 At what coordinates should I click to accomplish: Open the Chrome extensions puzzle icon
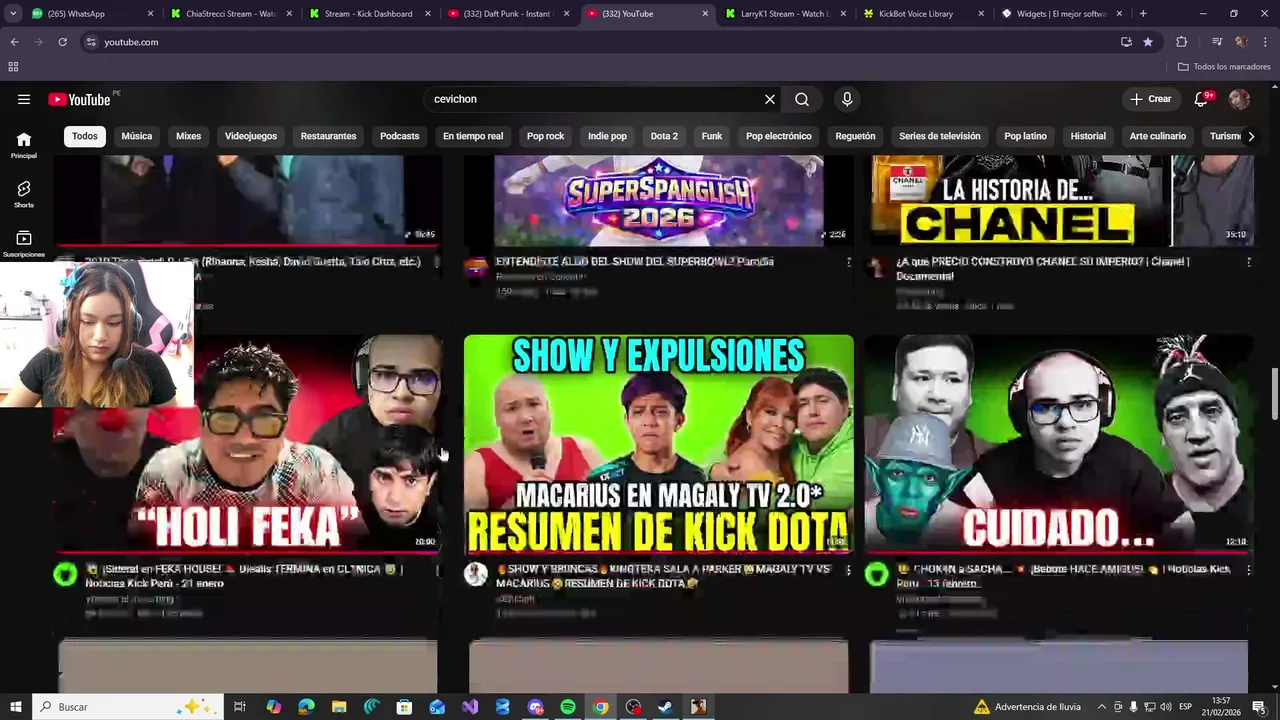click(x=1182, y=42)
